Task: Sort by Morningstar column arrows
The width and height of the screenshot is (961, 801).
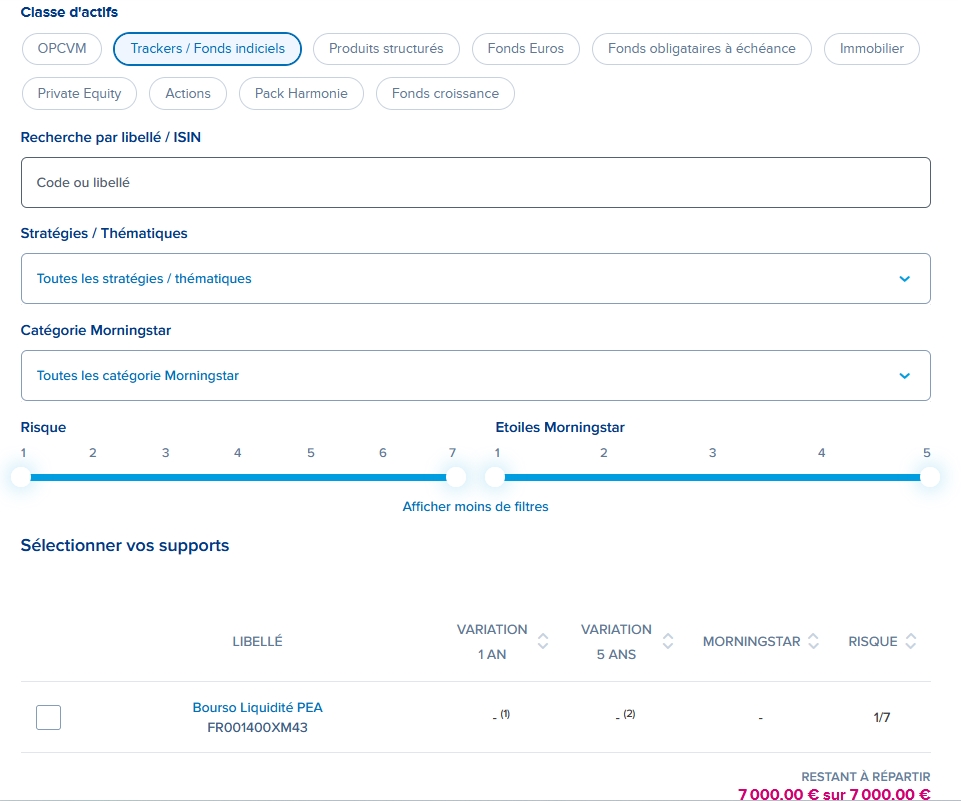Action: point(814,641)
